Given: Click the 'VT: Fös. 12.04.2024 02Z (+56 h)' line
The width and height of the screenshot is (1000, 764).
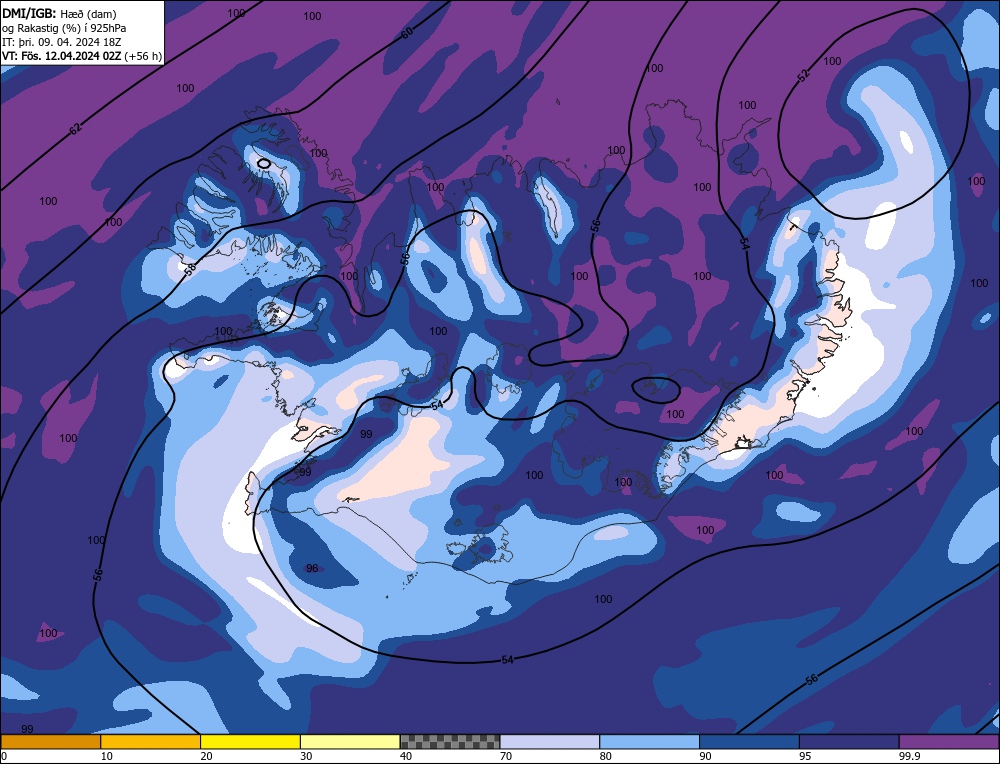Looking at the screenshot, I should [x=82, y=56].
